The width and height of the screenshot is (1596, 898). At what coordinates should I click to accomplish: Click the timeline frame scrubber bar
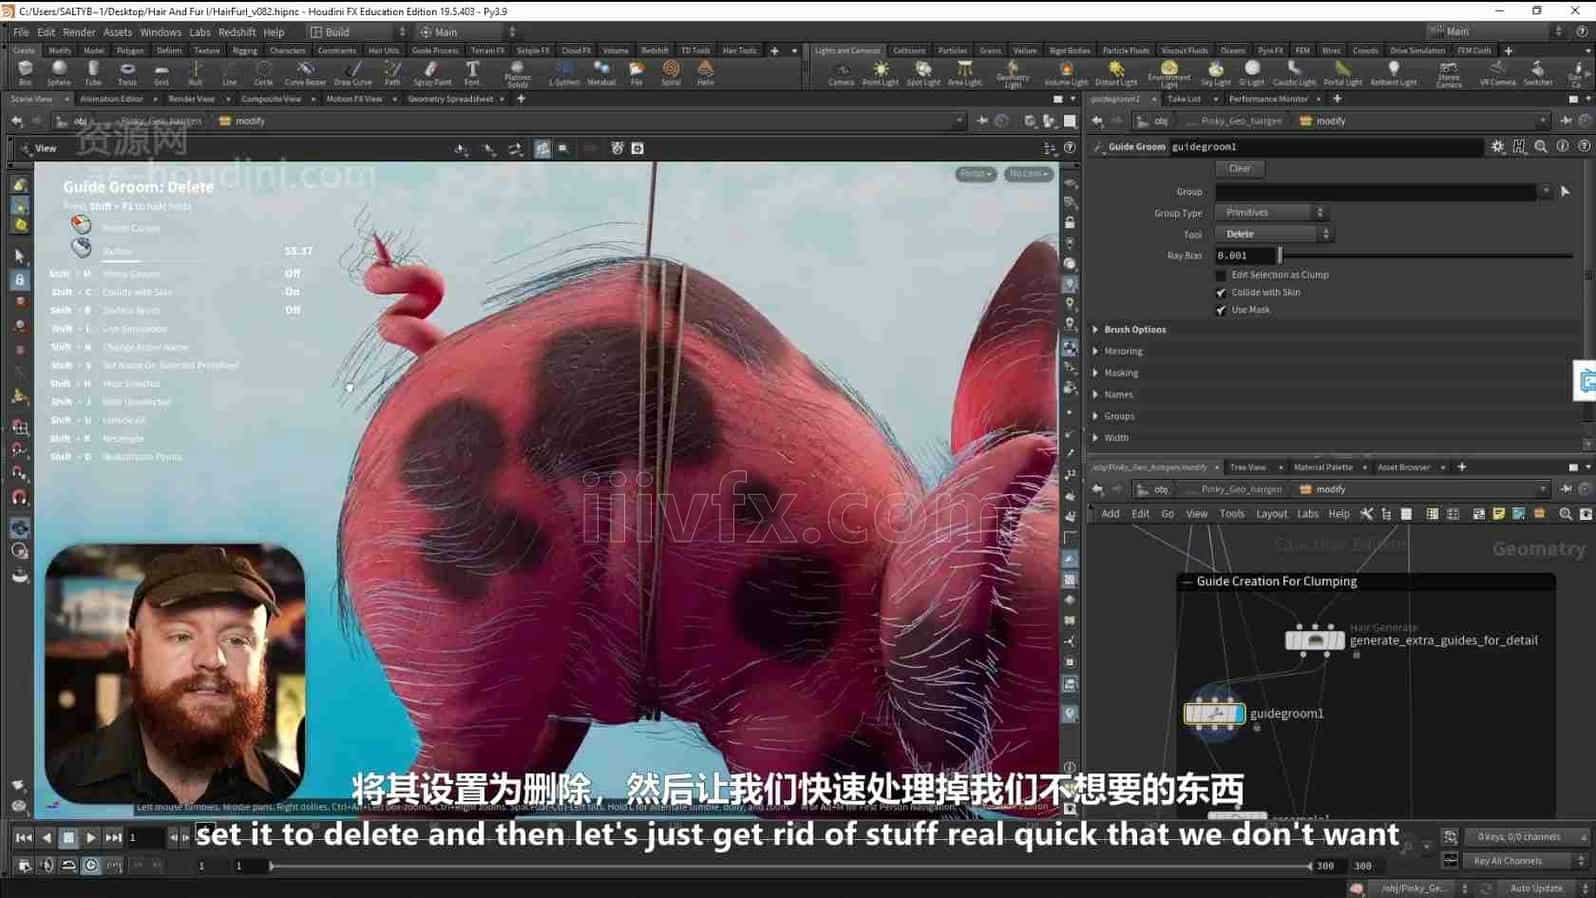coord(790,866)
